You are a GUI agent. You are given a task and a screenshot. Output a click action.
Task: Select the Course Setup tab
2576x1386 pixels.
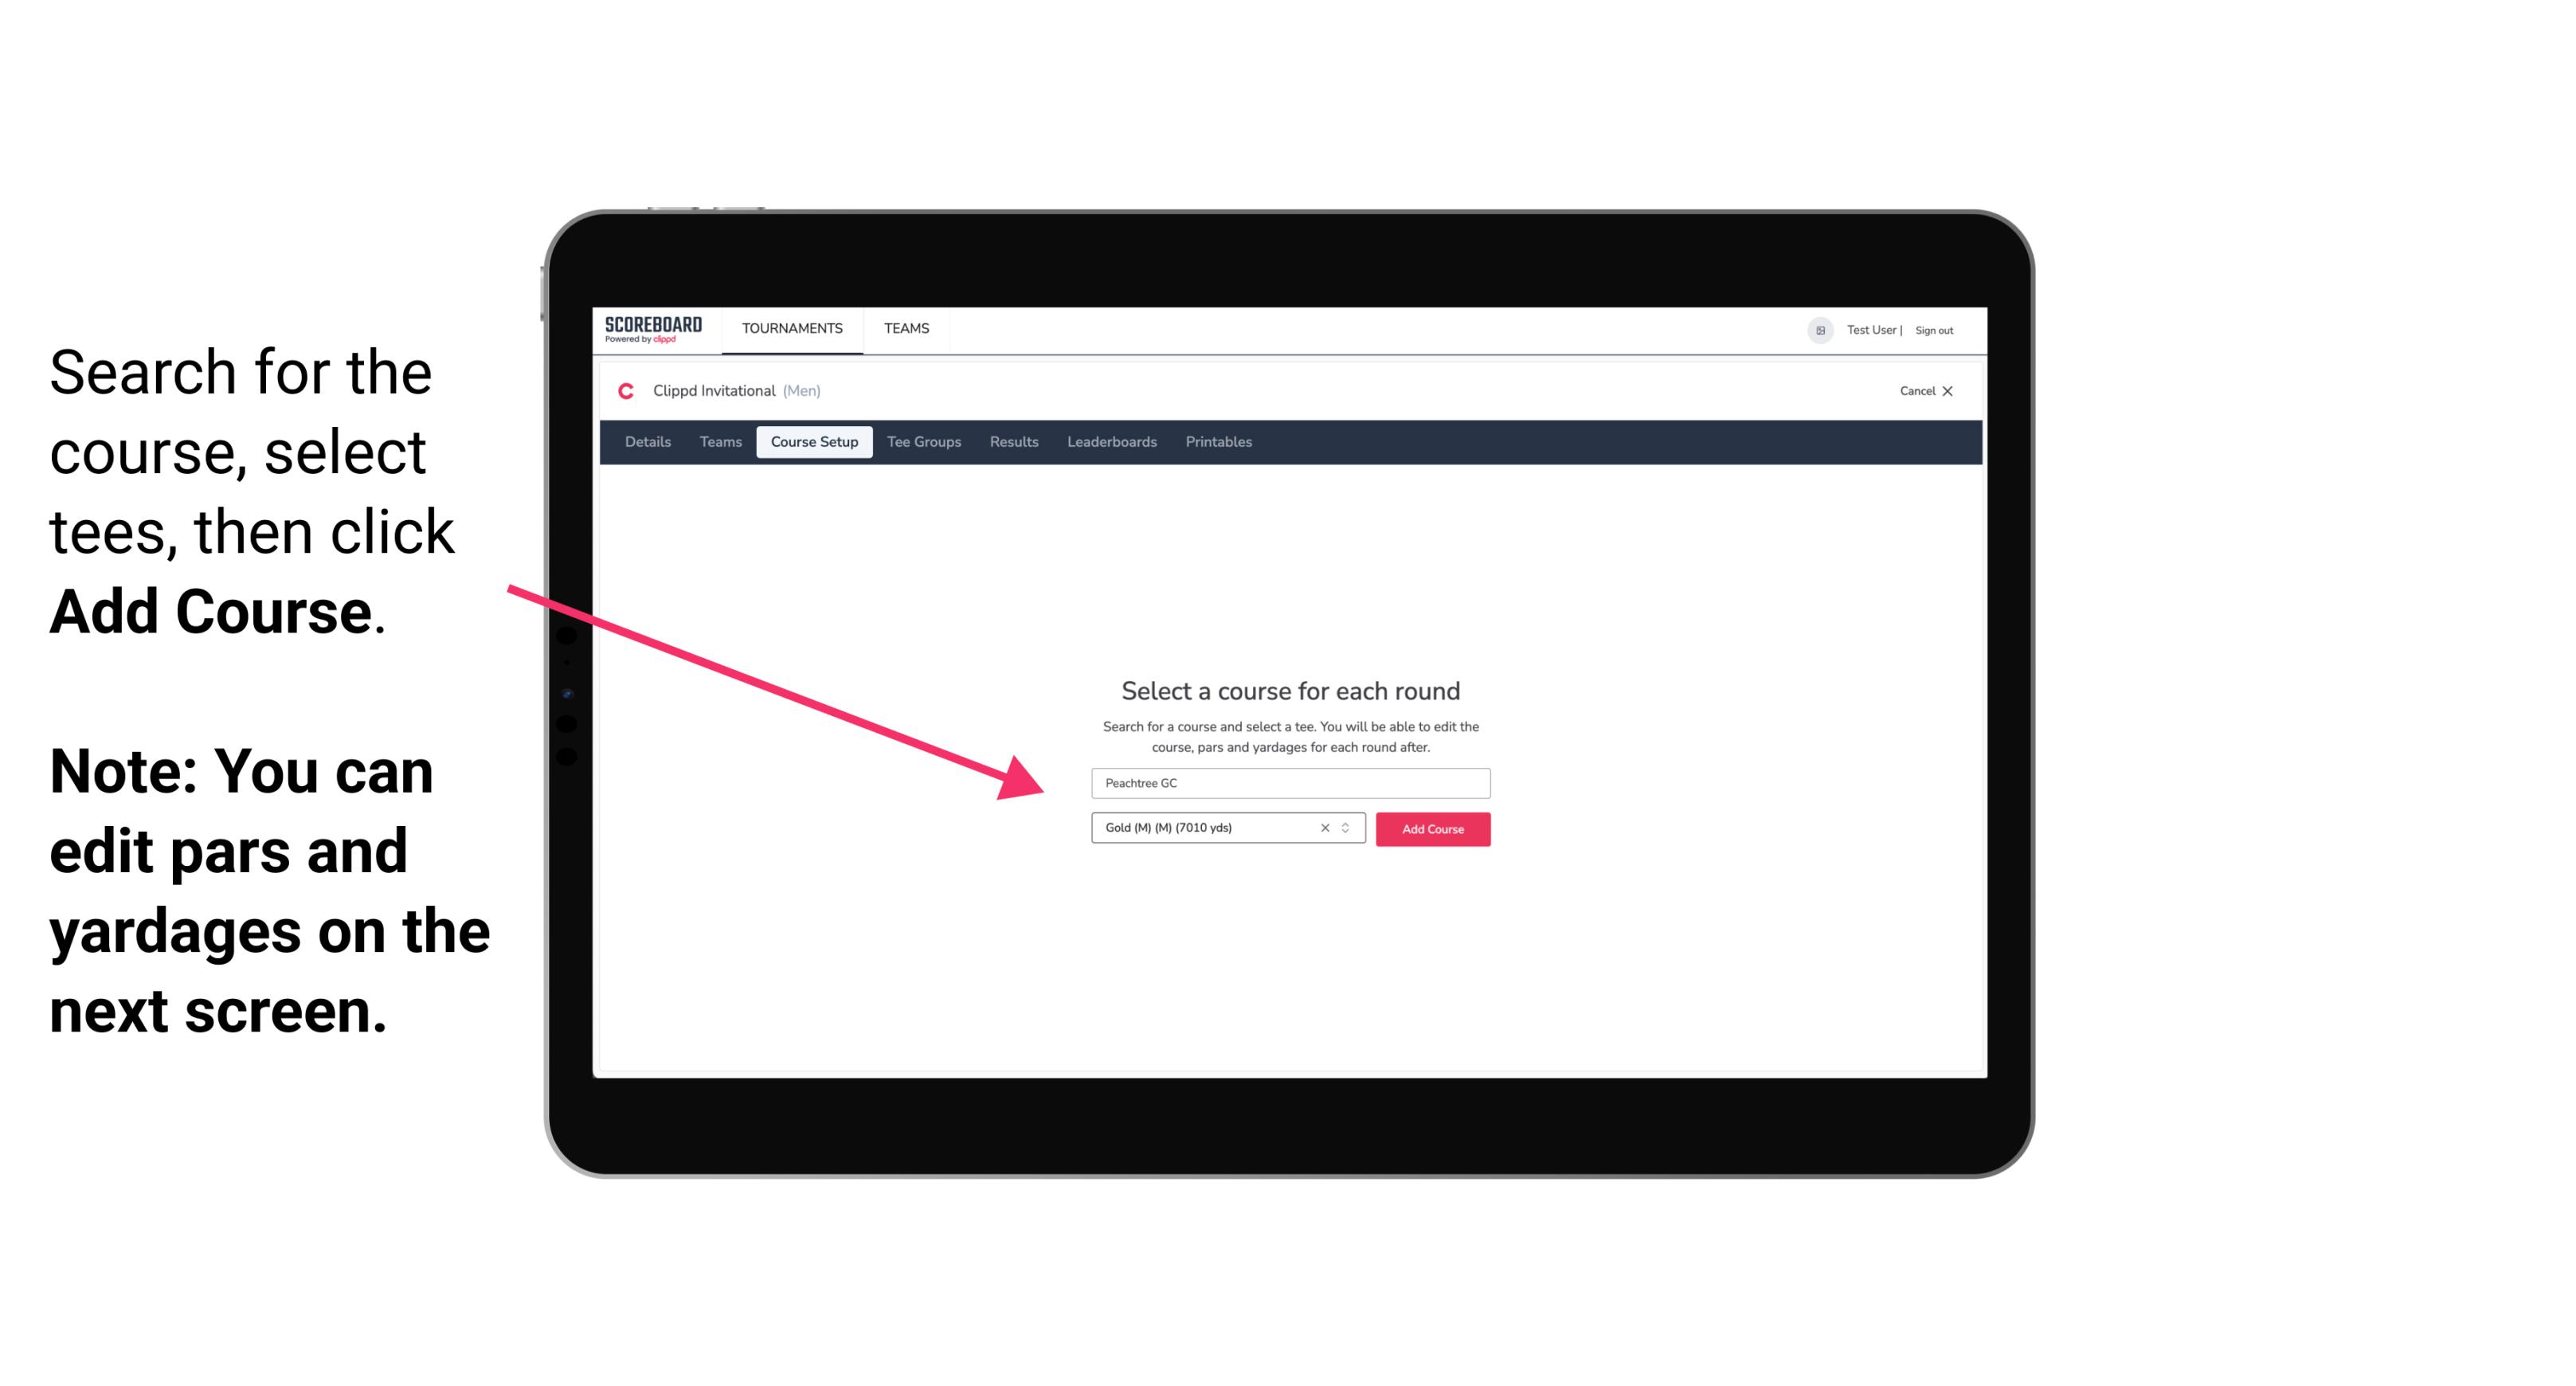(x=814, y=442)
